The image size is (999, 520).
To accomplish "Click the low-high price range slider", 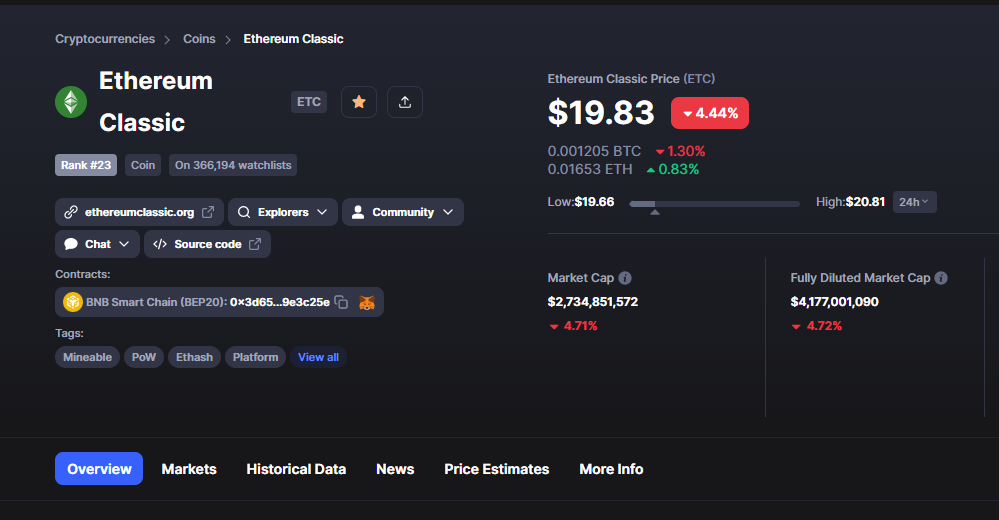I will point(714,204).
